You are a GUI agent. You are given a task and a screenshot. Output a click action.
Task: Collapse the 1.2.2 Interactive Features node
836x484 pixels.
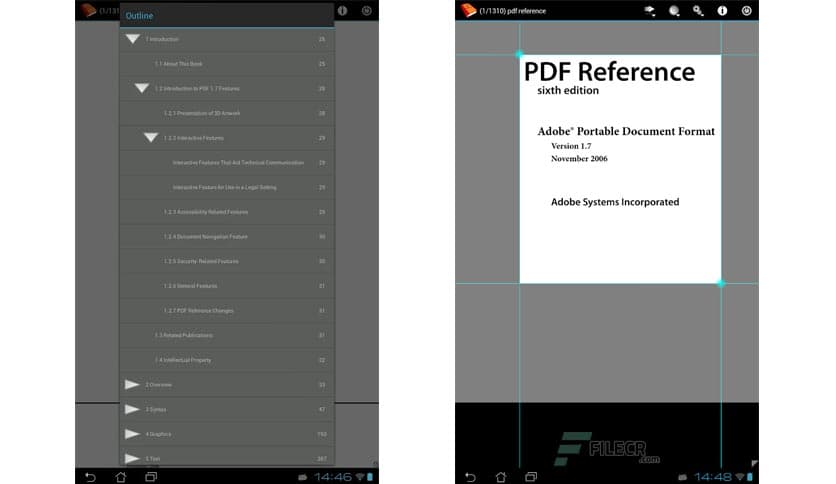tap(151, 137)
